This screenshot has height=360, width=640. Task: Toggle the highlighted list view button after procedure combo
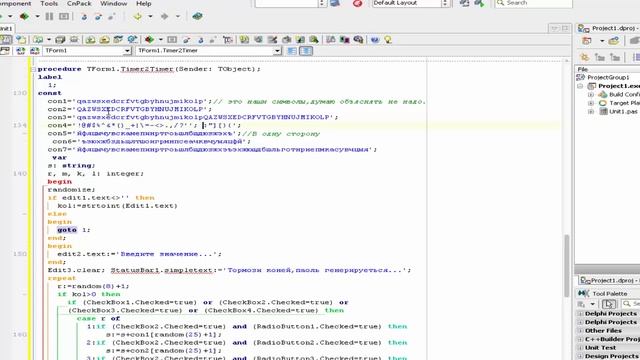[306, 51]
